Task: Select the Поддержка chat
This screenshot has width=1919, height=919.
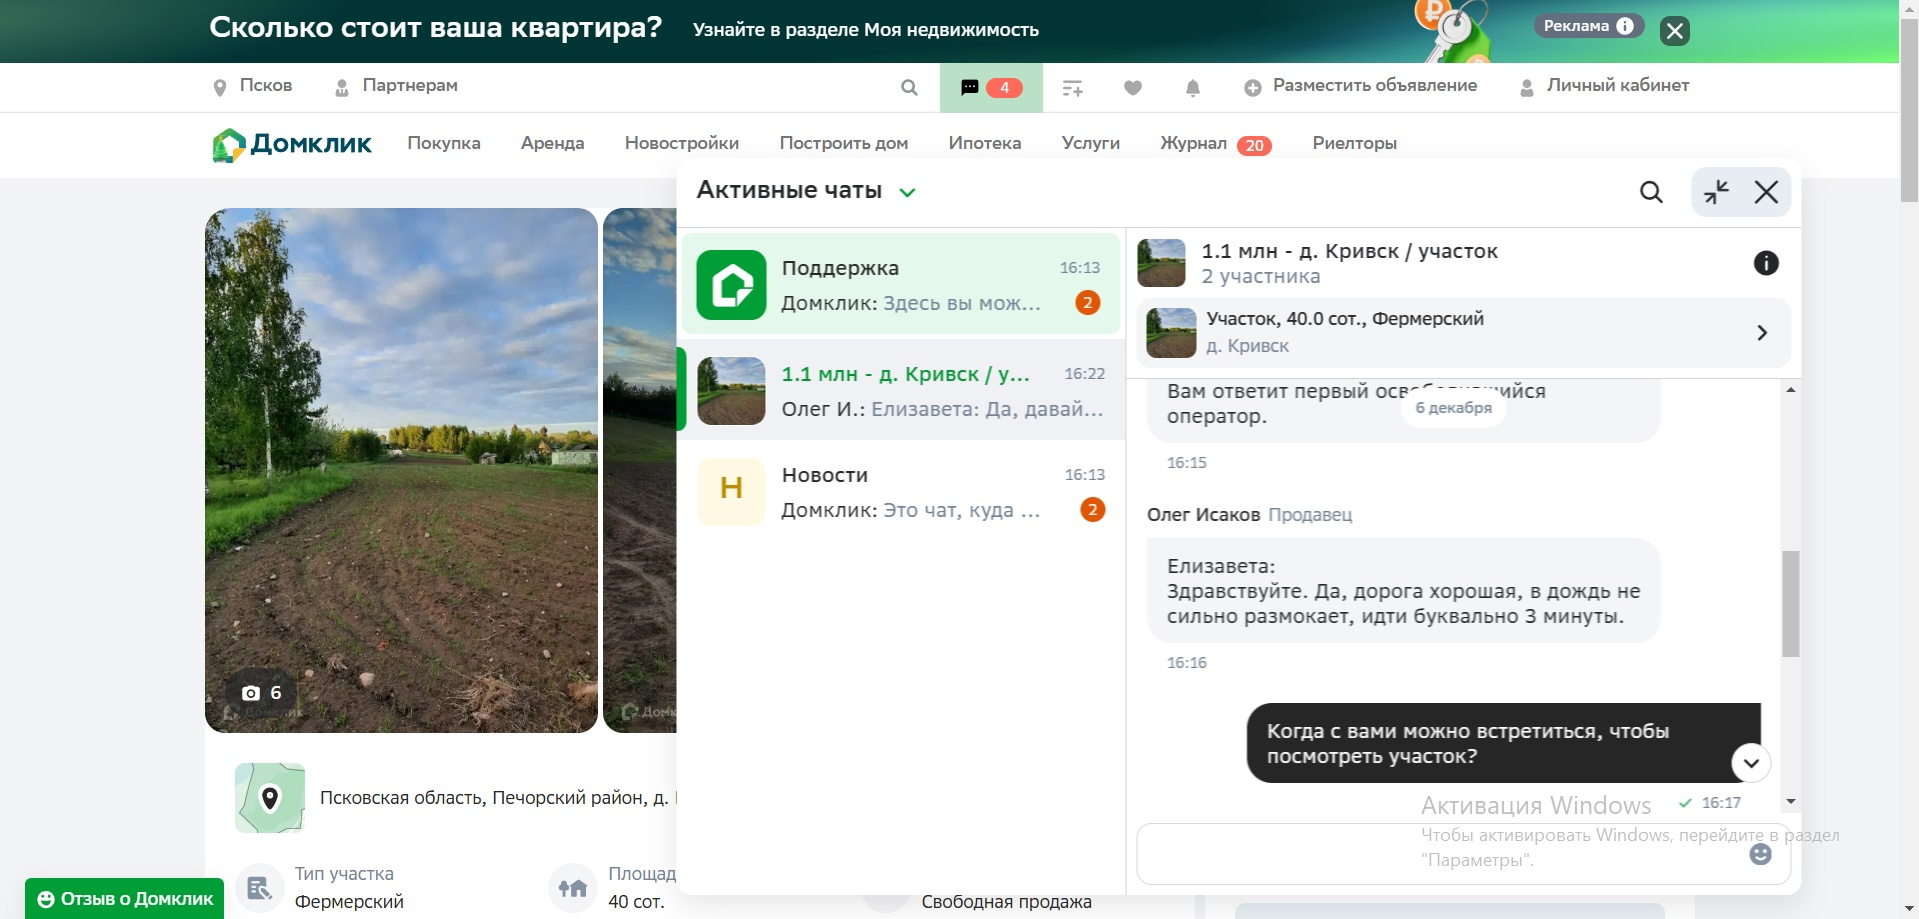Action: pos(900,284)
